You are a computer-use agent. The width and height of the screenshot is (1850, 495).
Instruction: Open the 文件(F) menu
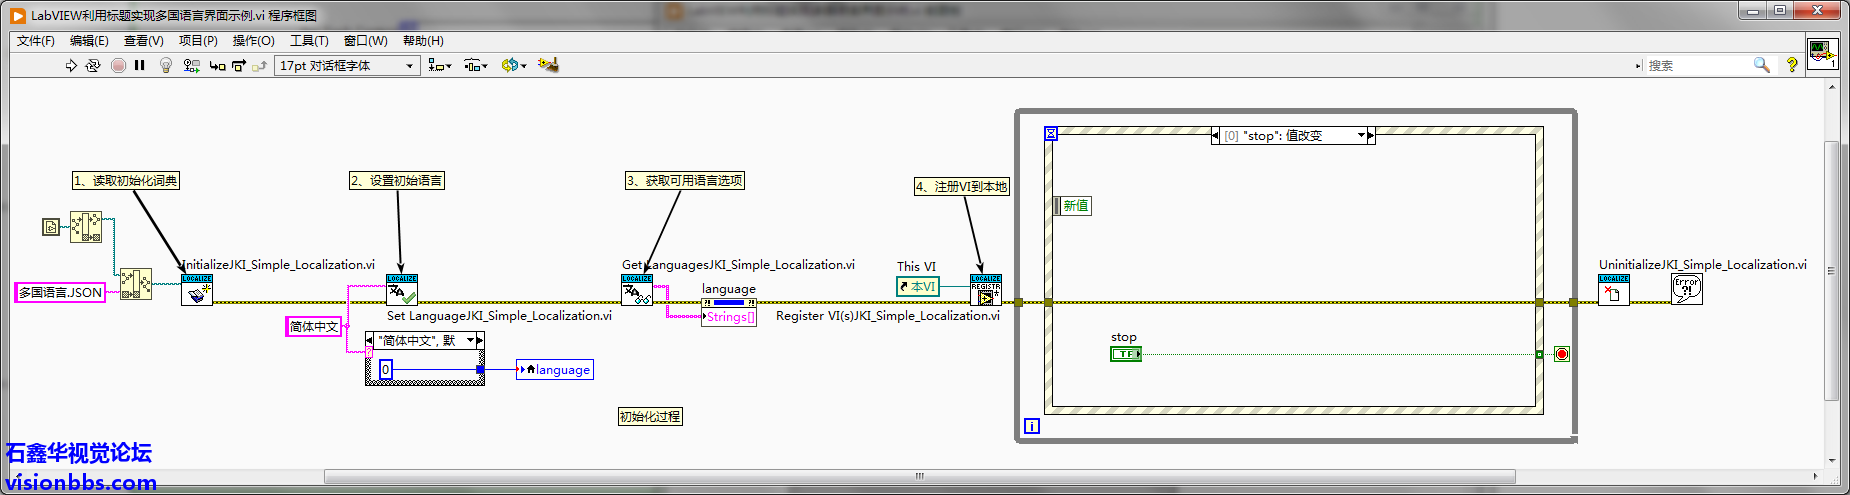[36, 41]
